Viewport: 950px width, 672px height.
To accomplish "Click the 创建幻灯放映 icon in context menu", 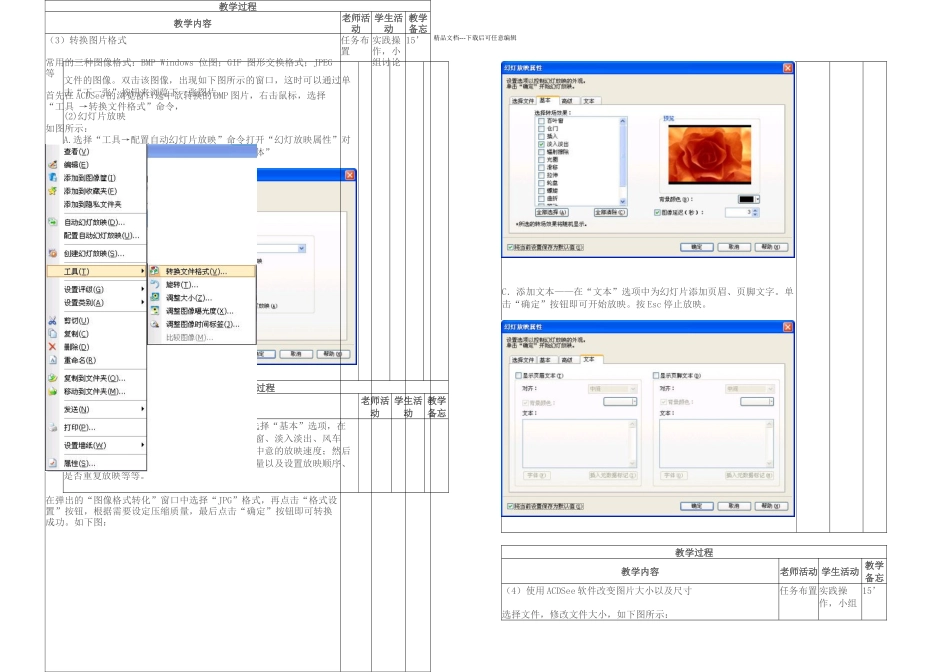I will 53,253.
